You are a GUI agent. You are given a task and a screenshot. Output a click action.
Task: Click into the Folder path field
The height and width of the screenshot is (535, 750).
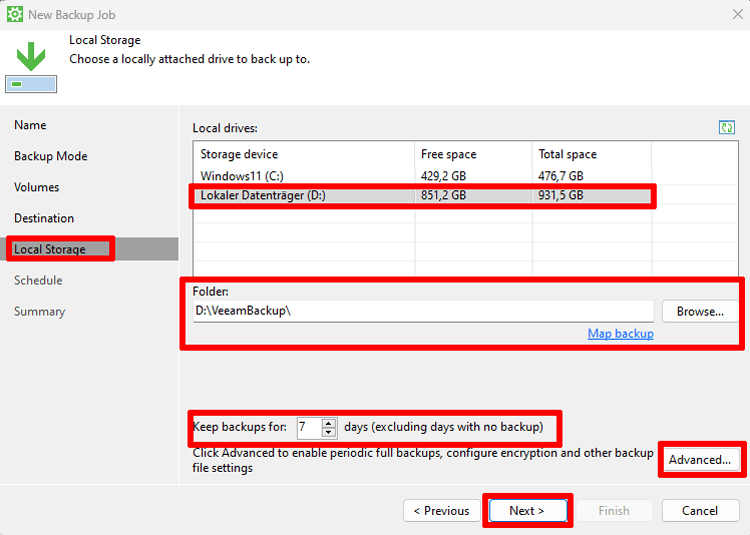pos(423,311)
